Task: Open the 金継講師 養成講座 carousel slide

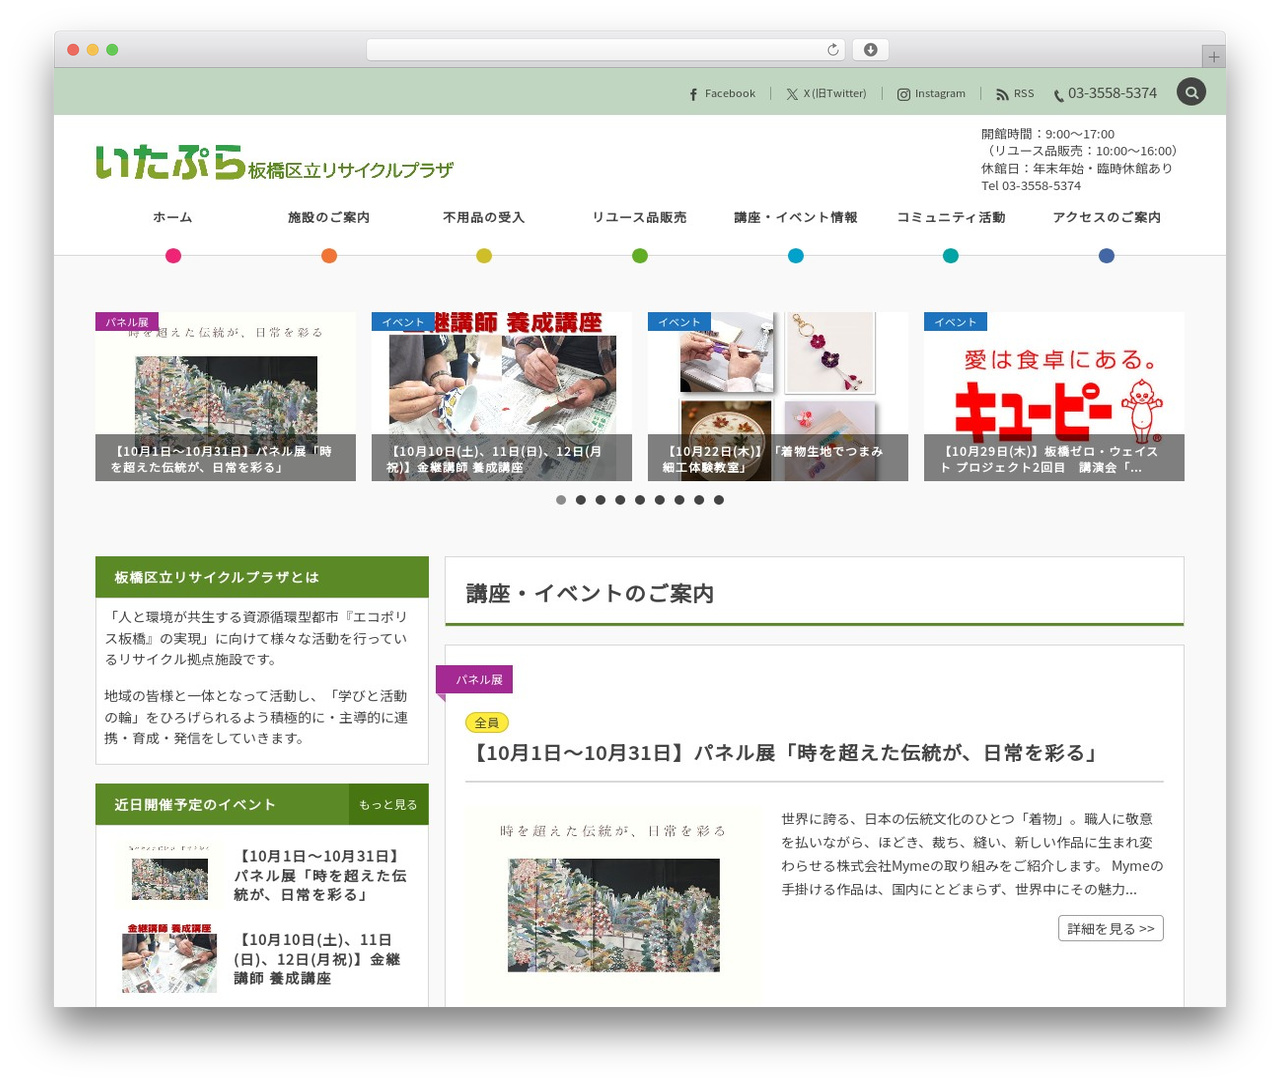Action: pyautogui.click(x=501, y=396)
